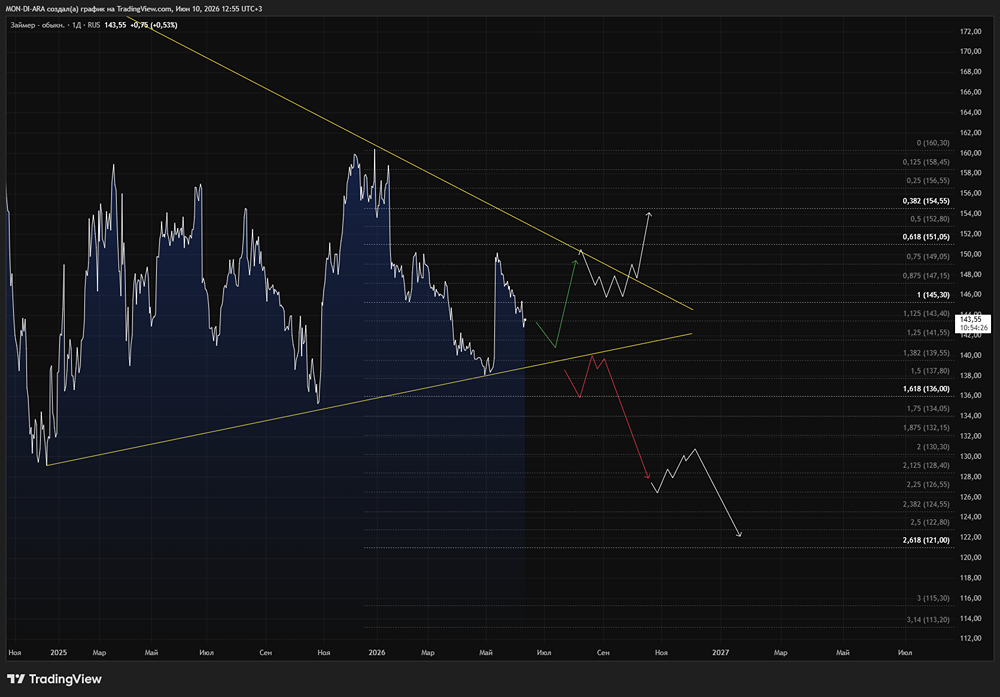Click the '166,00' price axis label

[x=971, y=92]
